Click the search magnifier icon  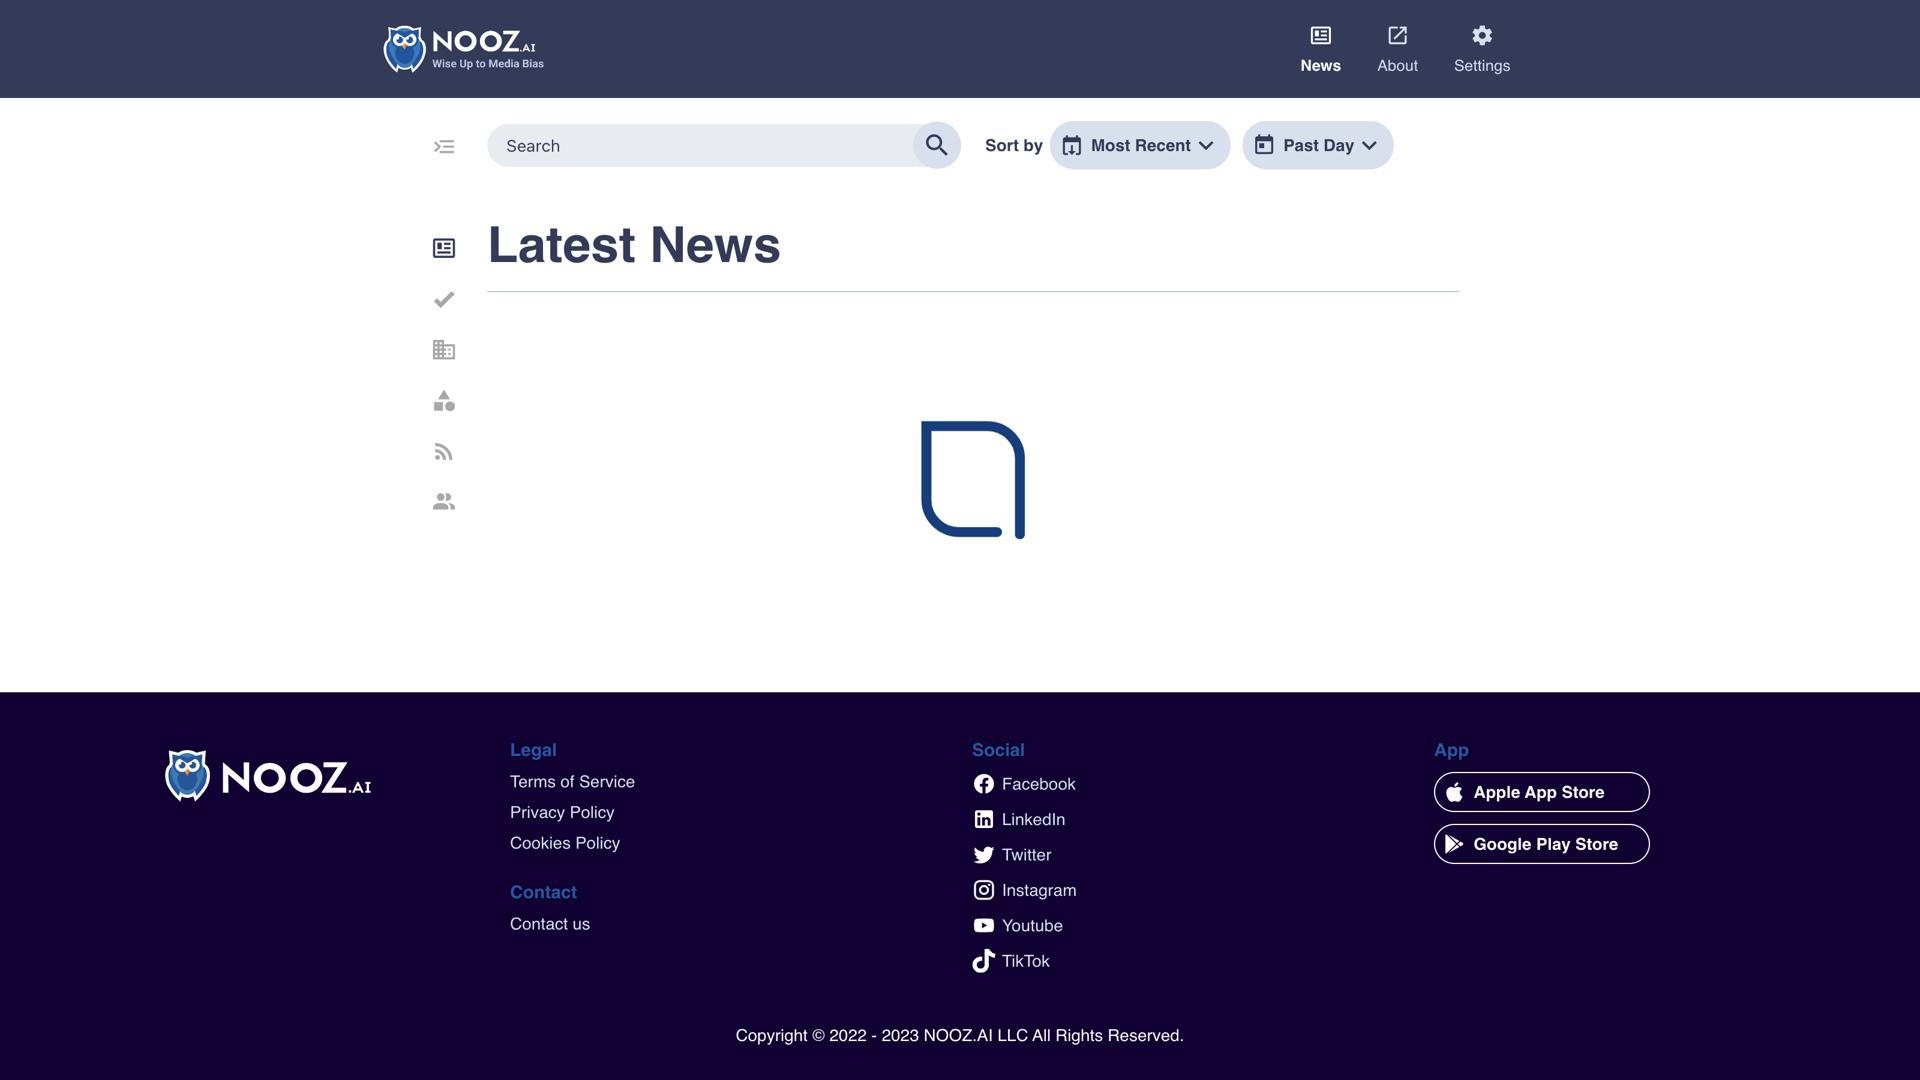click(x=936, y=145)
